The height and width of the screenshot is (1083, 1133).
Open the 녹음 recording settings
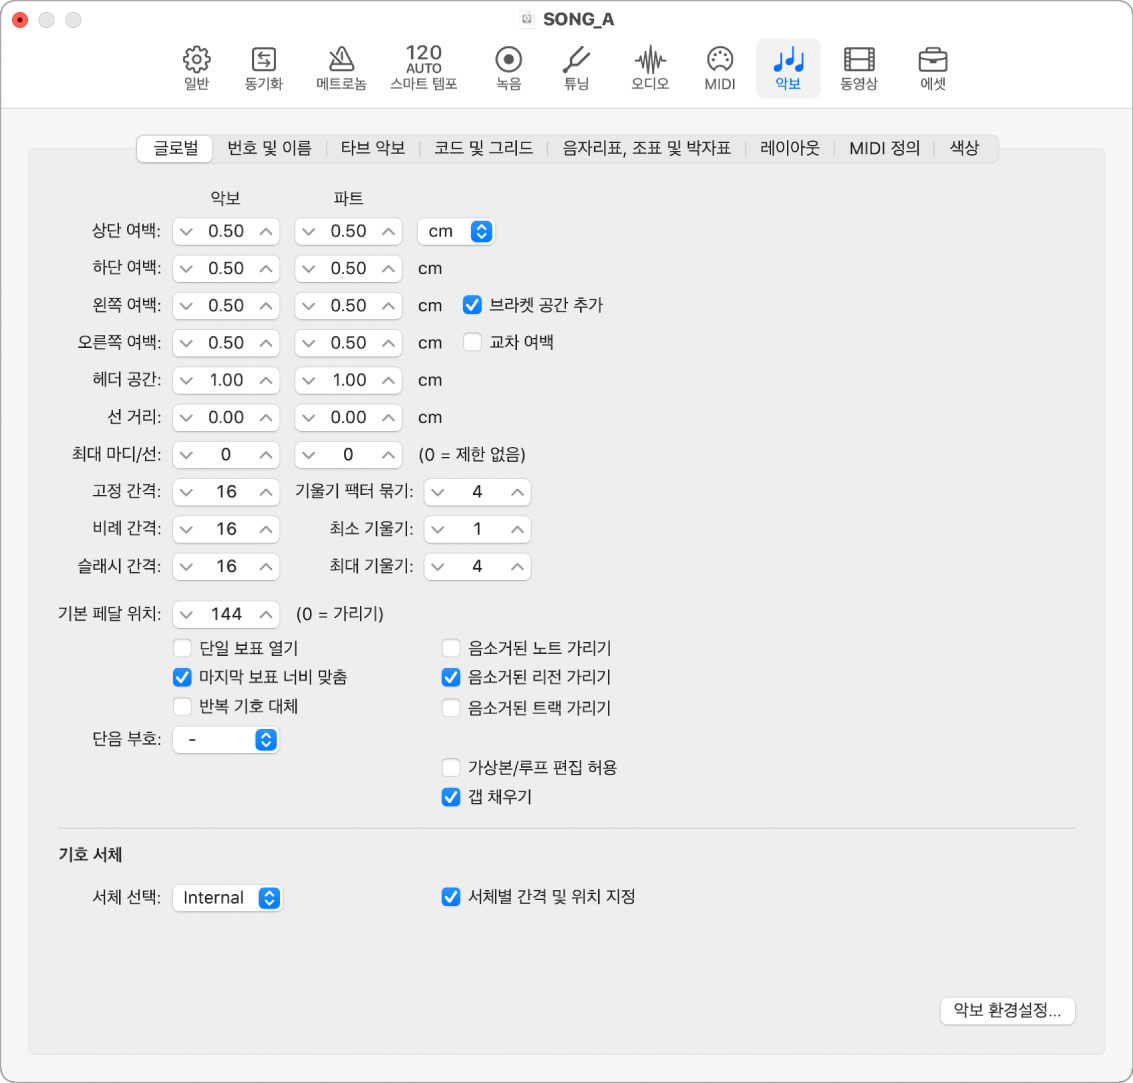[x=509, y=68]
